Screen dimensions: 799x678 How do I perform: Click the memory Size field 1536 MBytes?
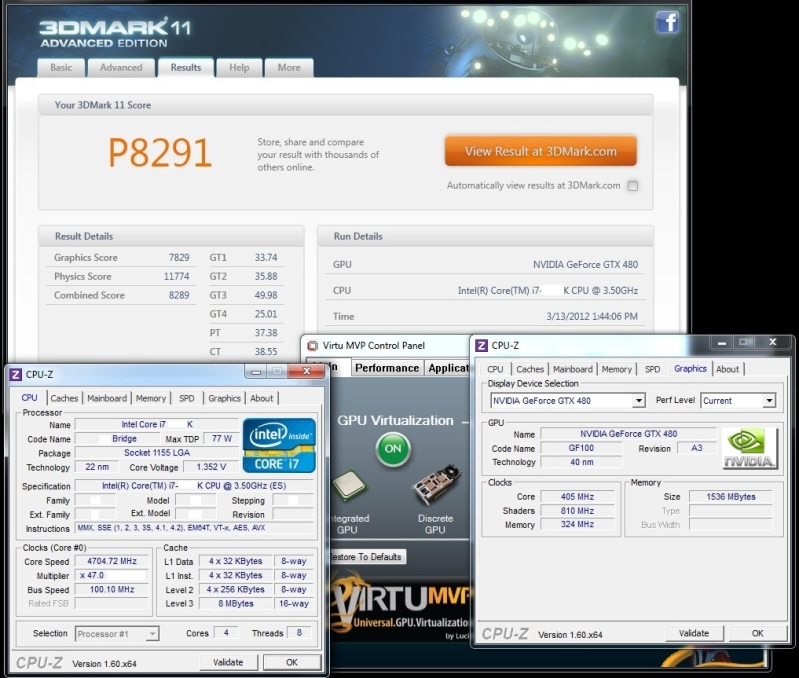pos(731,497)
